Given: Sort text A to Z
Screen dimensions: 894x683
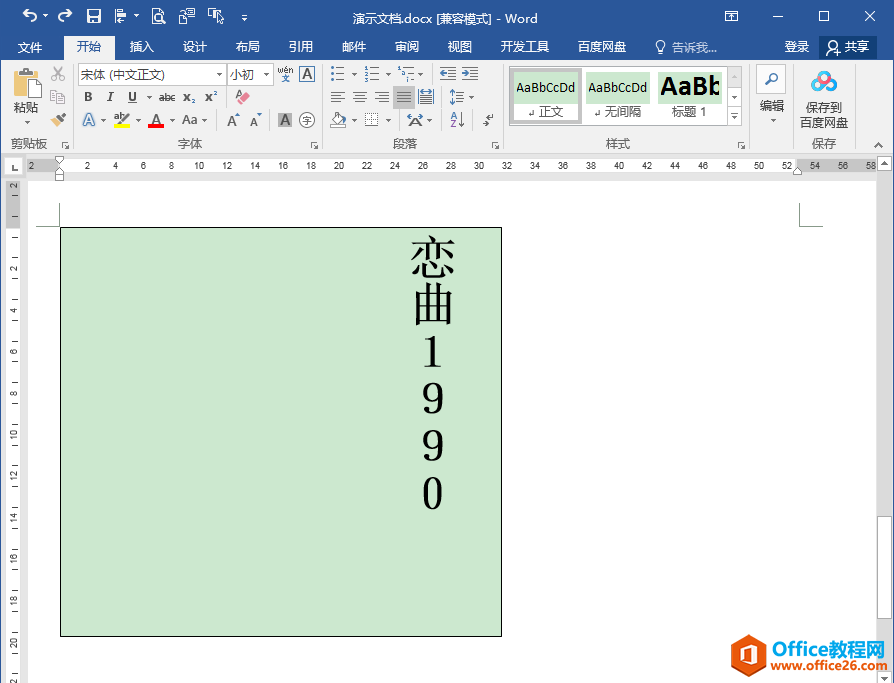Looking at the screenshot, I should tap(457, 120).
